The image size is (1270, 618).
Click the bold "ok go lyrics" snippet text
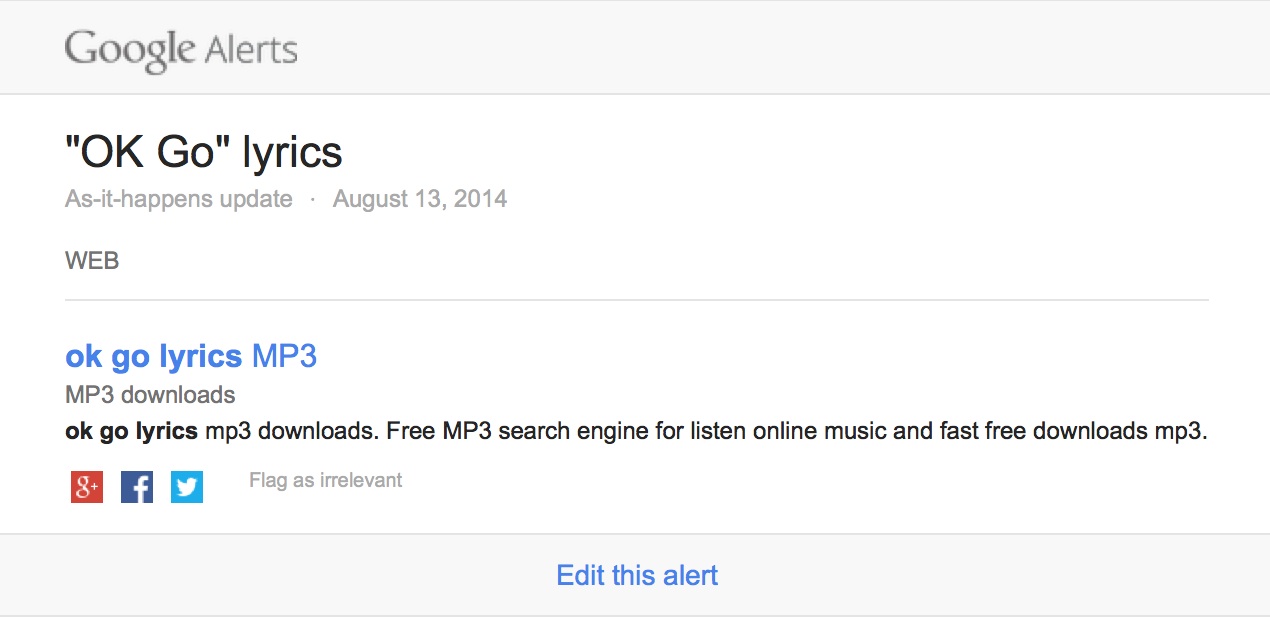[x=131, y=432]
